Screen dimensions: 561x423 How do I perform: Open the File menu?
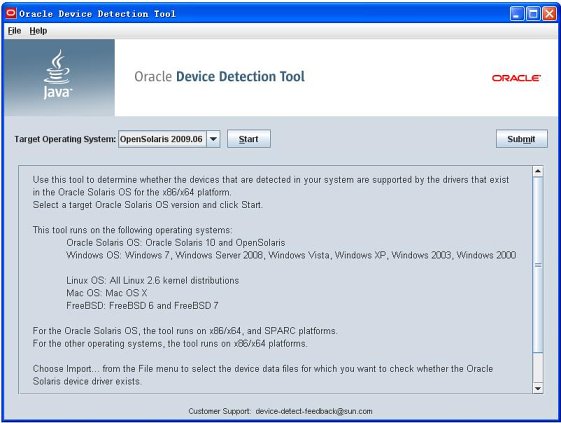[x=14, y=31]
